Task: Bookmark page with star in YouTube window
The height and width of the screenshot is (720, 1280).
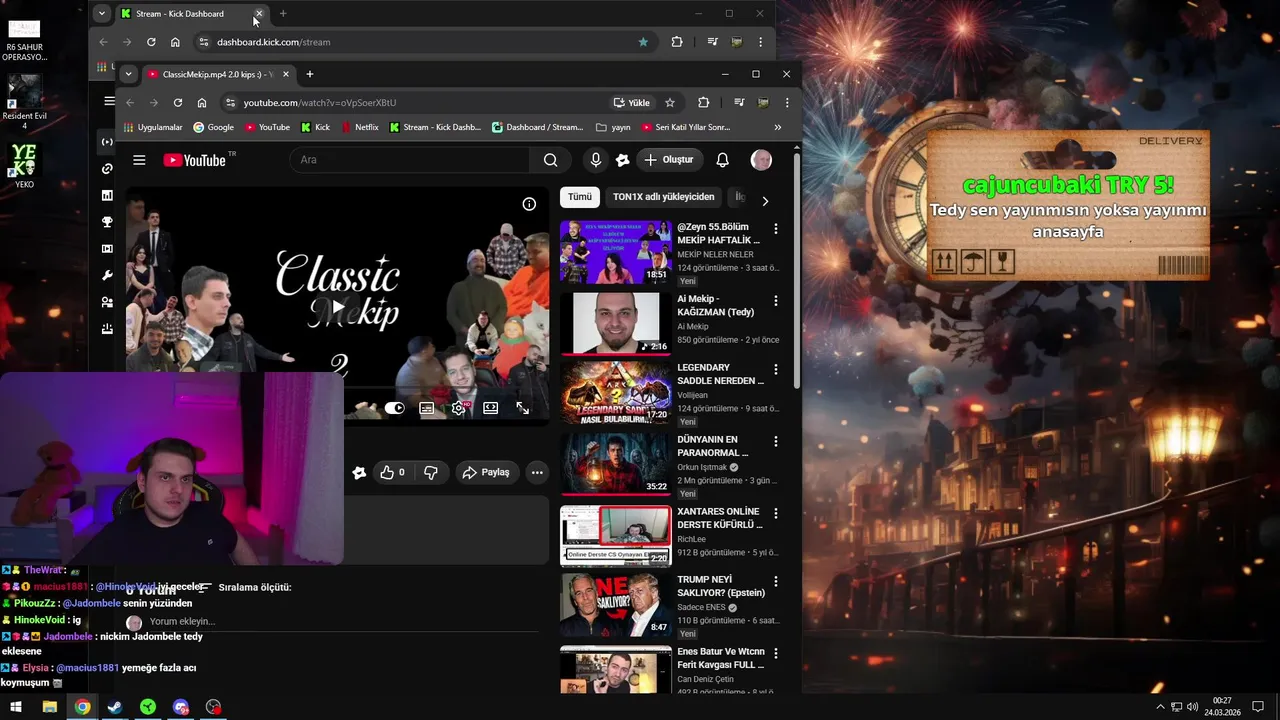Action: (x=670, y=102)
